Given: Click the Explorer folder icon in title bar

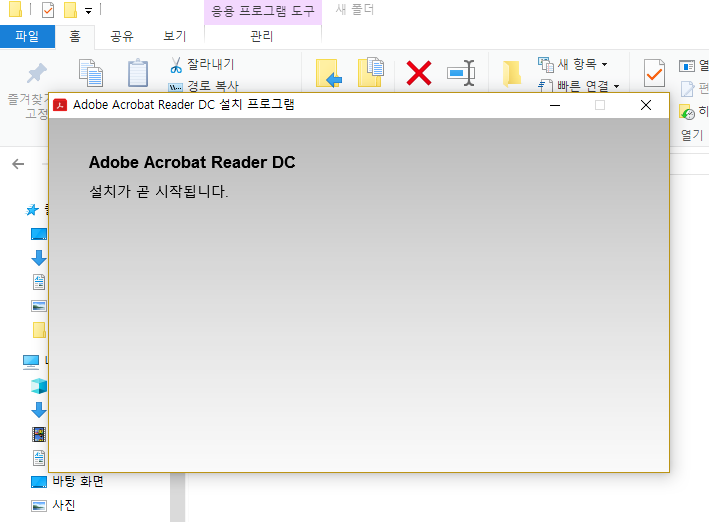Looking at the screenshot, I should tap(15, 9).
